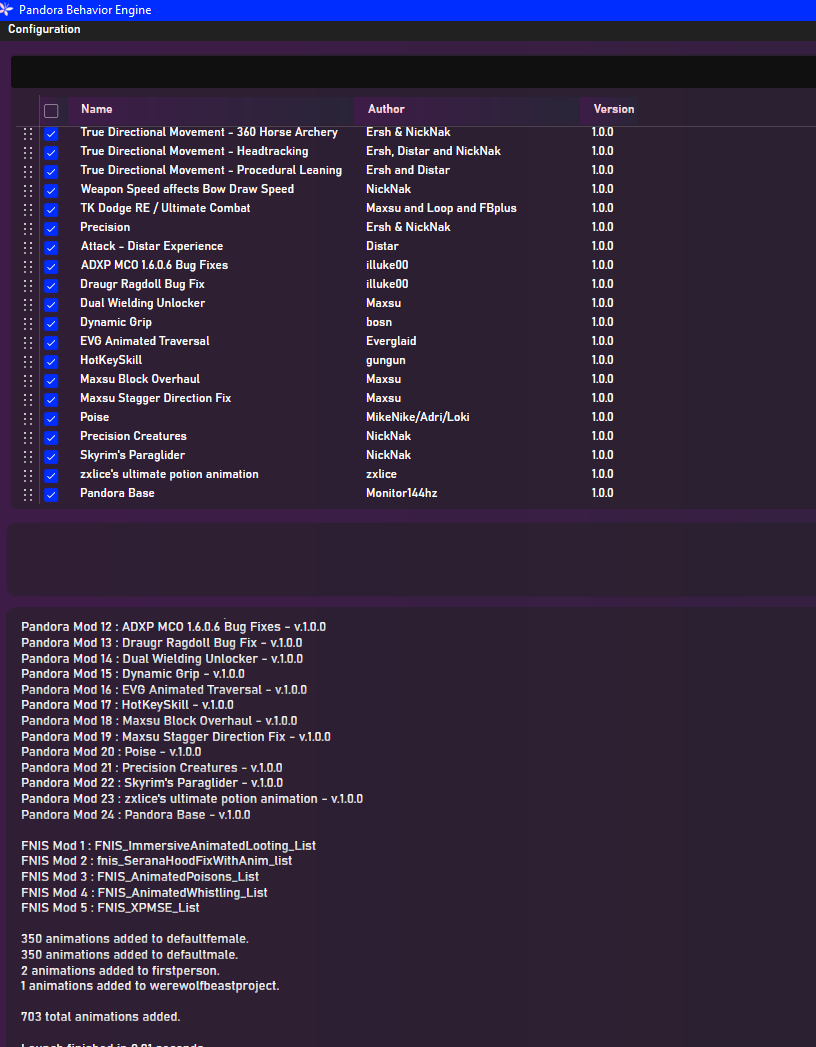Disable the Dual Wielding Unlocker mod
This screenshot has width=816, height=1047.
(51, 304)
